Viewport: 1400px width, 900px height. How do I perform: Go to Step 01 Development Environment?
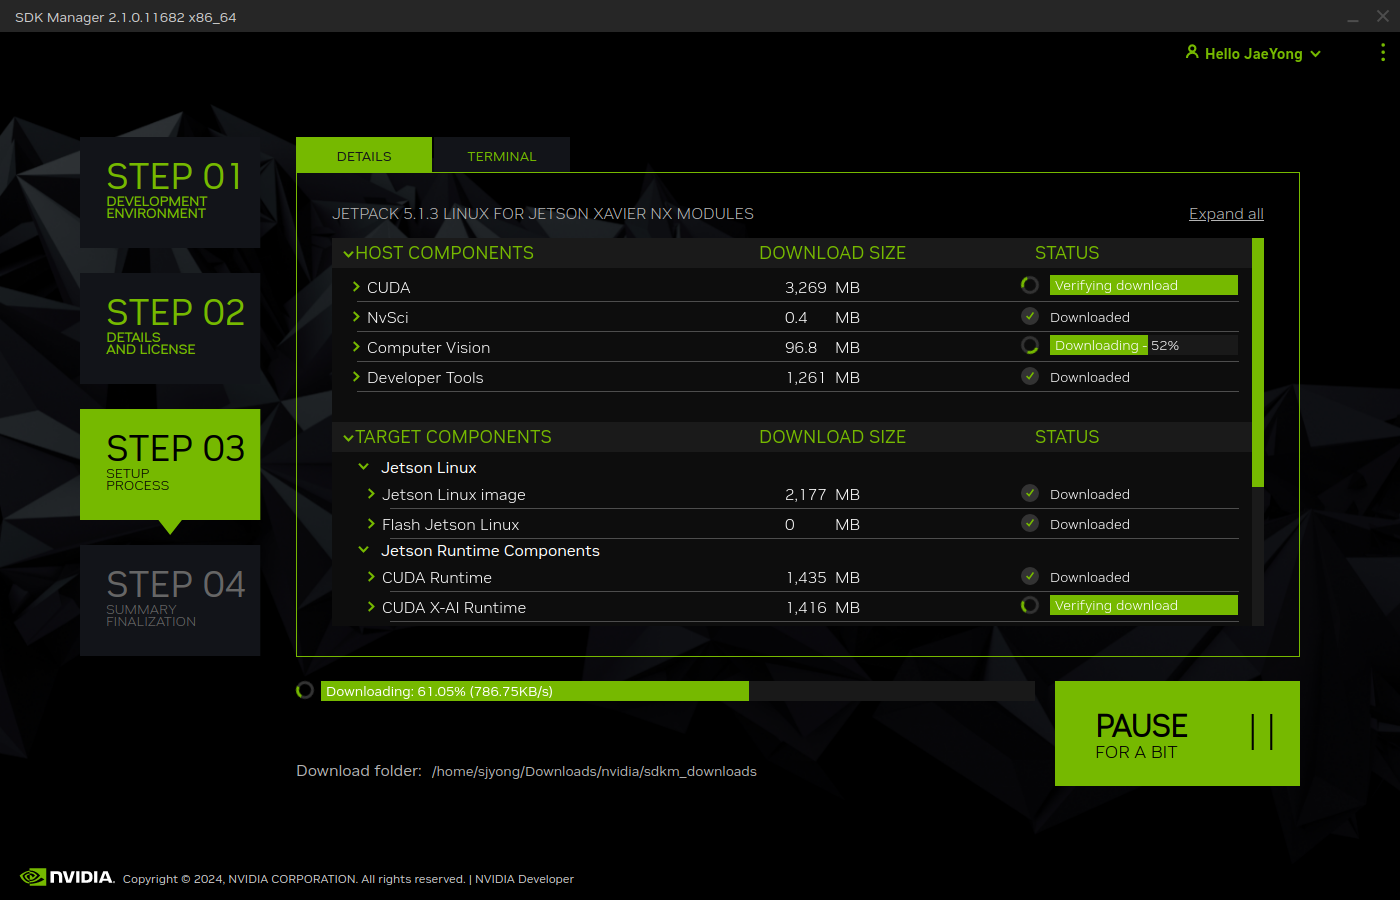click(170, 192)
